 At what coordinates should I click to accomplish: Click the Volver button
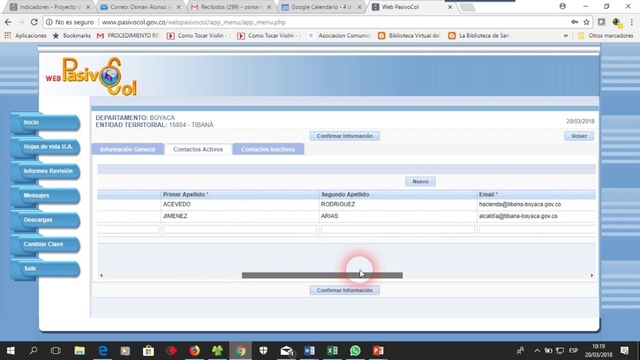click(579, 136)
